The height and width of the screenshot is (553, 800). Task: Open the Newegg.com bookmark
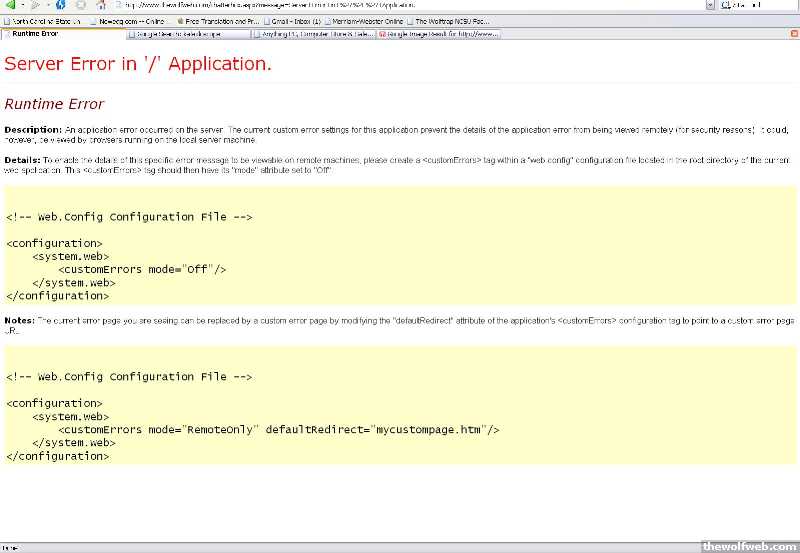[x=129, y=20]
